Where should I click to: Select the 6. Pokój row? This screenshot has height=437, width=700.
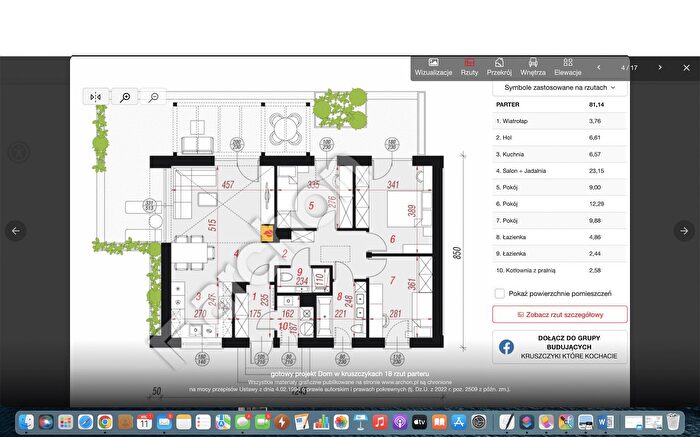tap(560, 204)
